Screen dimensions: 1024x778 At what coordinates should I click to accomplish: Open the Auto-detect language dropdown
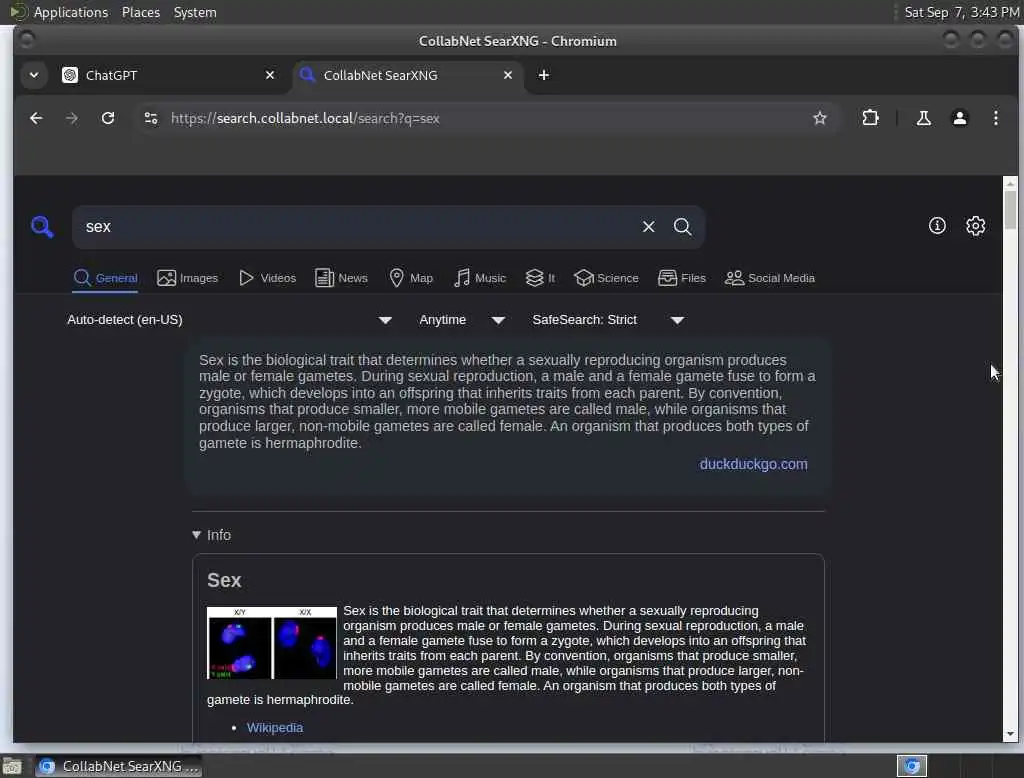point(230,320)
